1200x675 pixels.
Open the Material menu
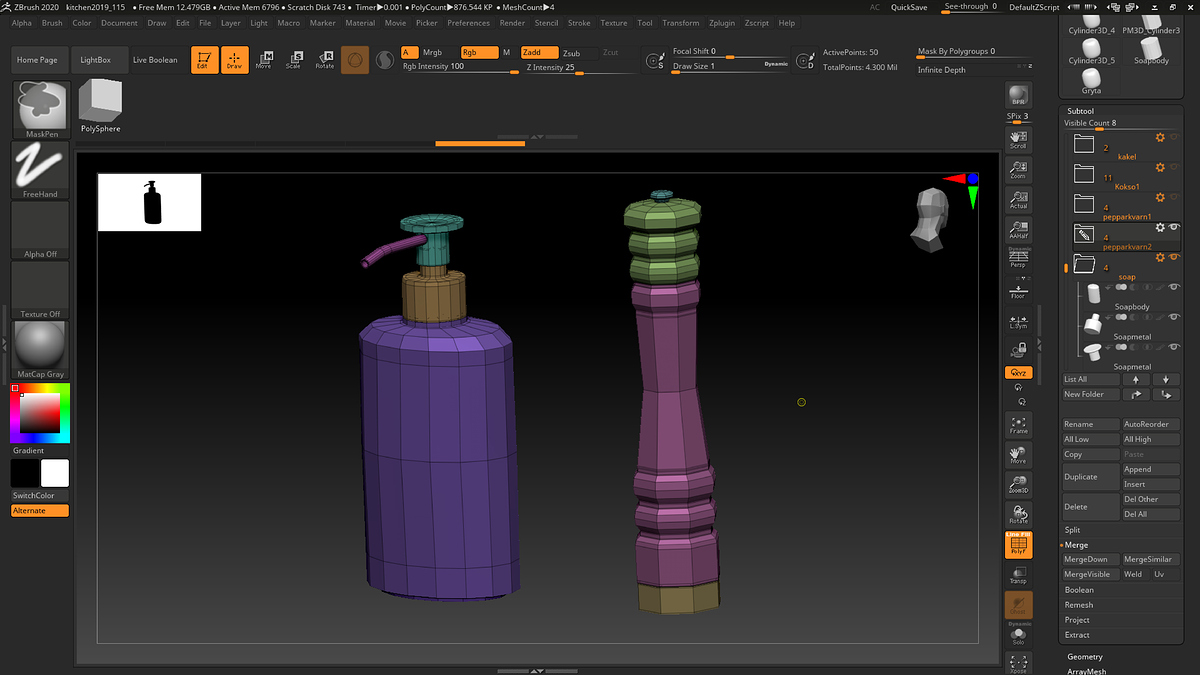[x=360, y=23]
